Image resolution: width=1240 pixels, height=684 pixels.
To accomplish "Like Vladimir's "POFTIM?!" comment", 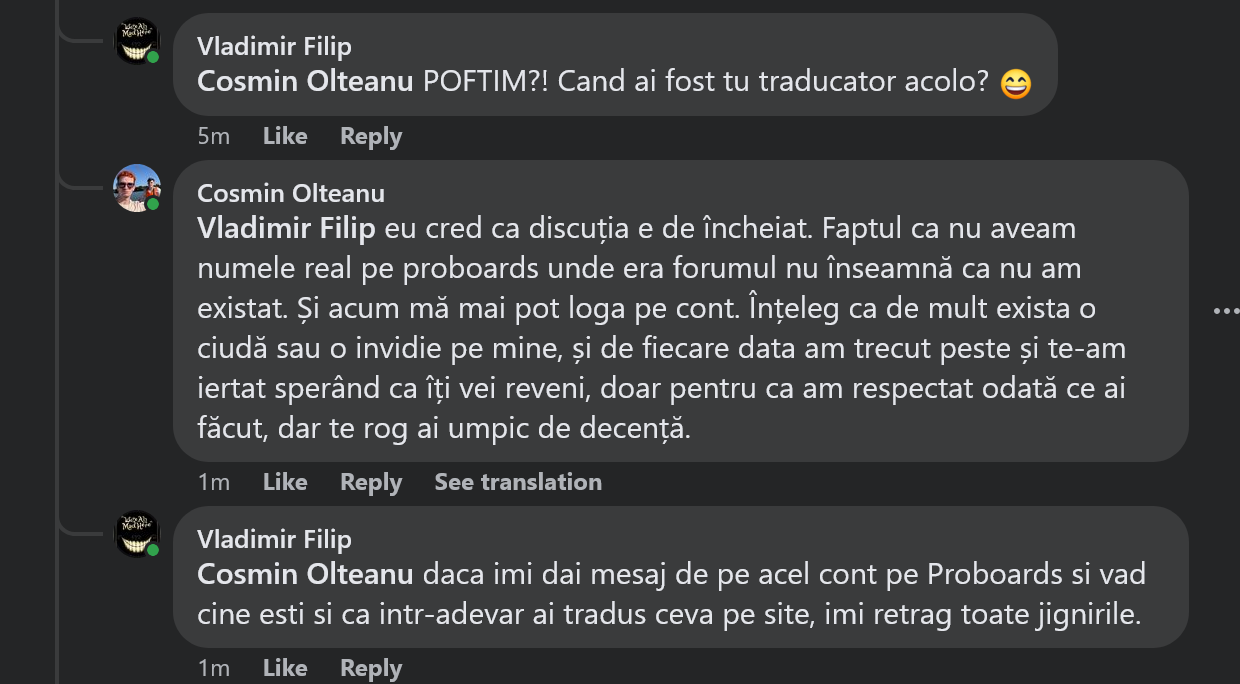I will tap(285, 136).
